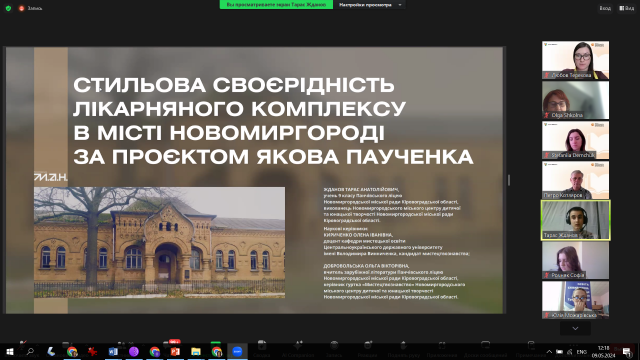Open File Explorer from the taskbar
This screenshot has width=640, height=360.
pos(196,351)
